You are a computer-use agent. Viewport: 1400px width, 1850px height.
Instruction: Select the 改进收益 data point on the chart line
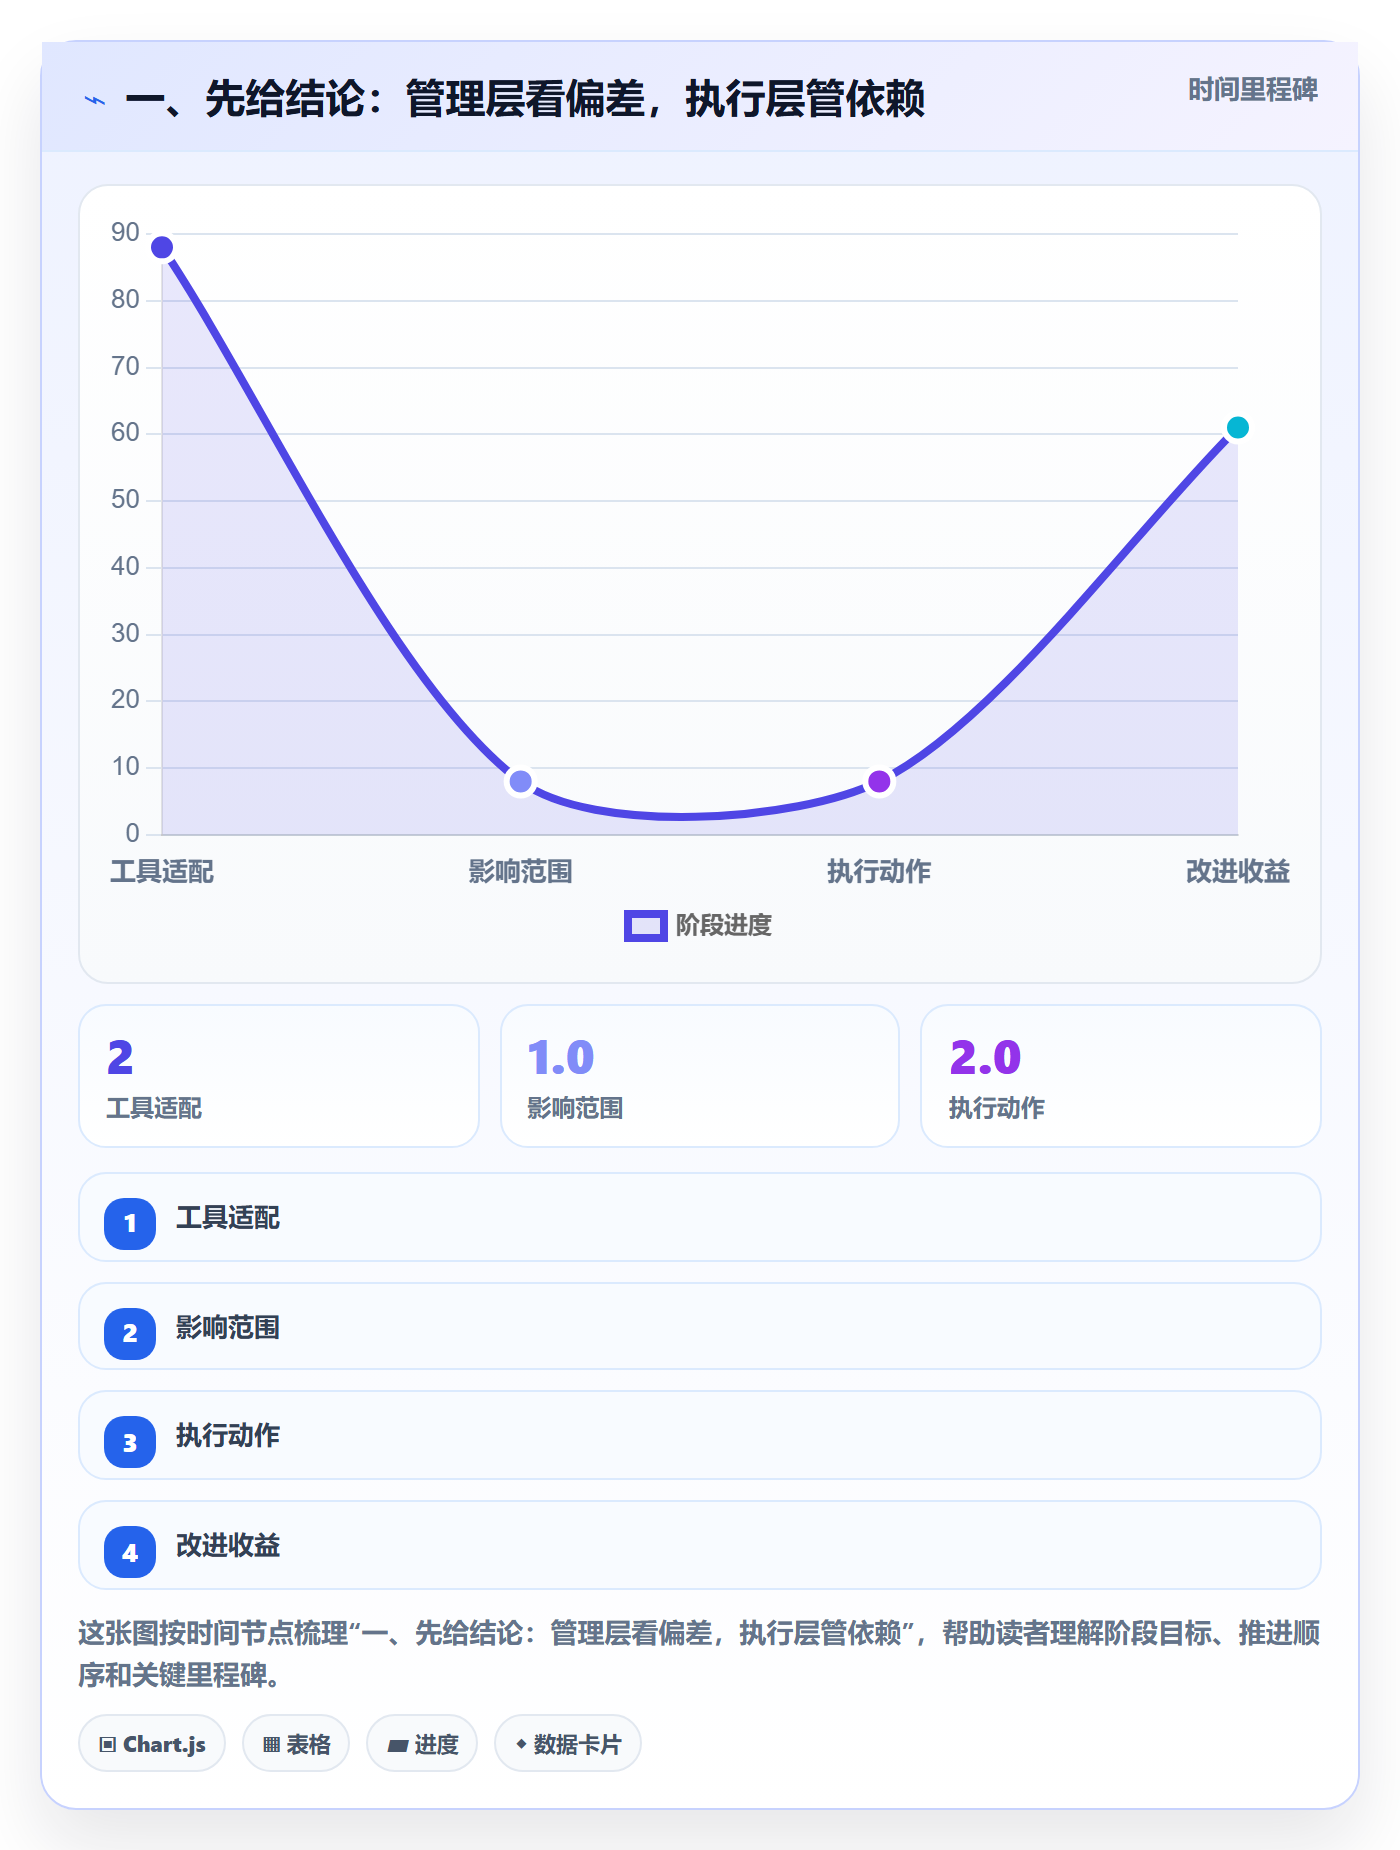pos(1237,428)
